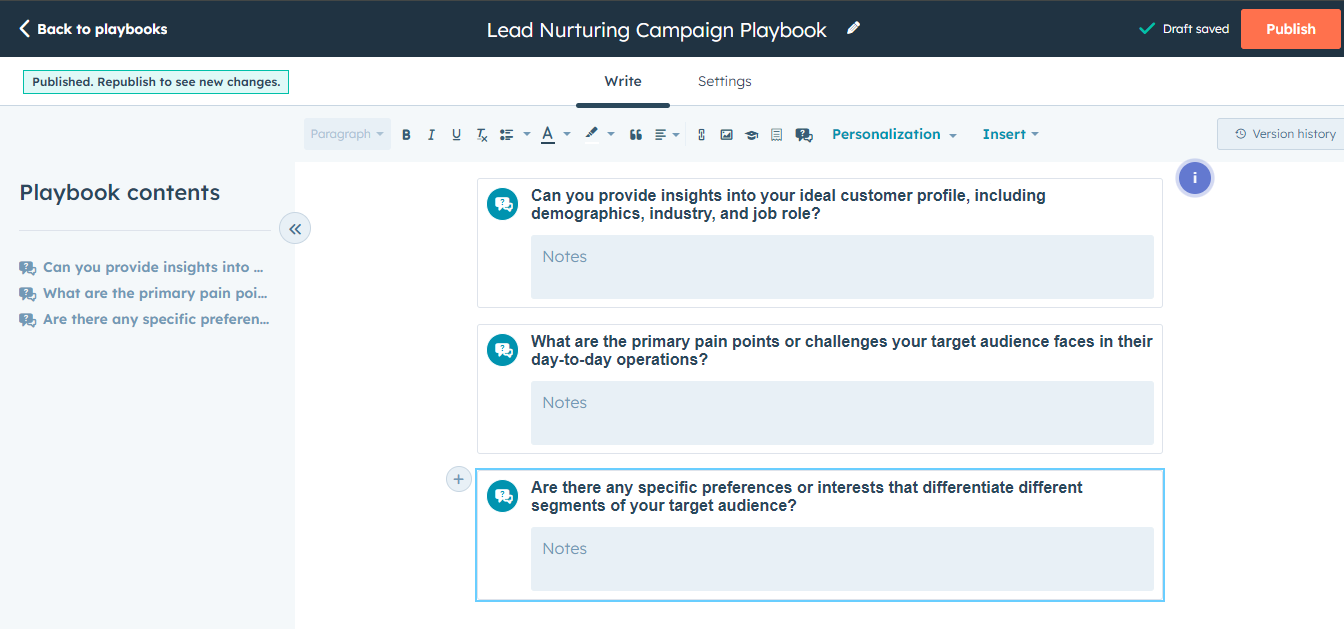Click the clear formatting icon
1344x629 pixels.
click(x=481, y=134)
